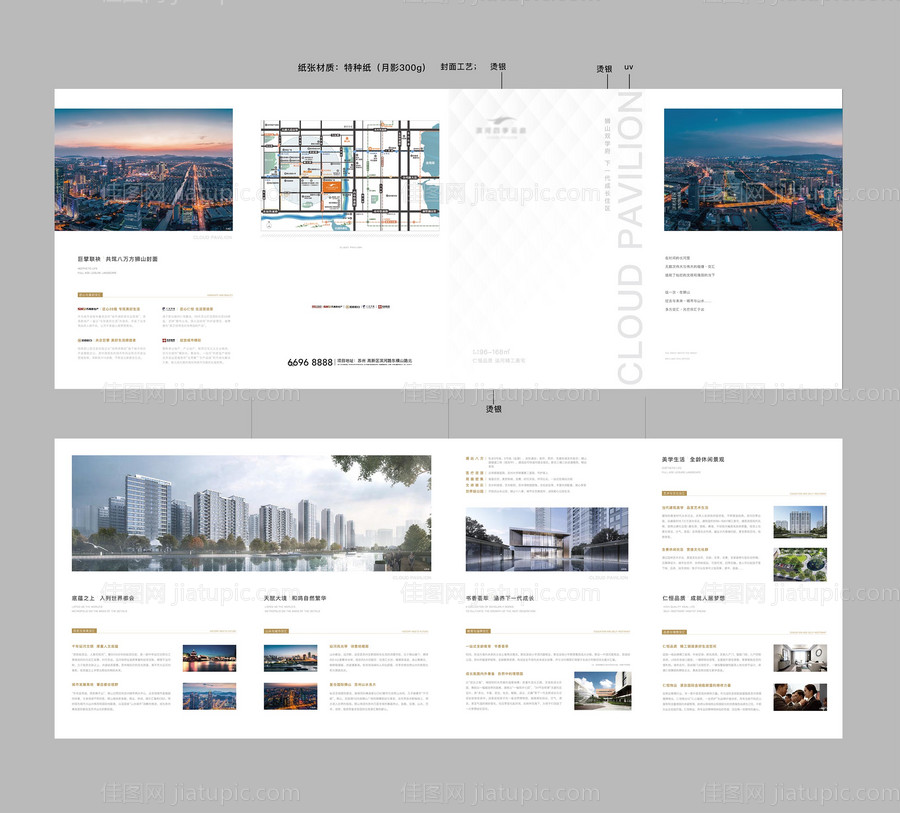Click the vertical CLOUD PAVILION title text
The height and width of the screenshot is (813, 900).
(629, 238)
